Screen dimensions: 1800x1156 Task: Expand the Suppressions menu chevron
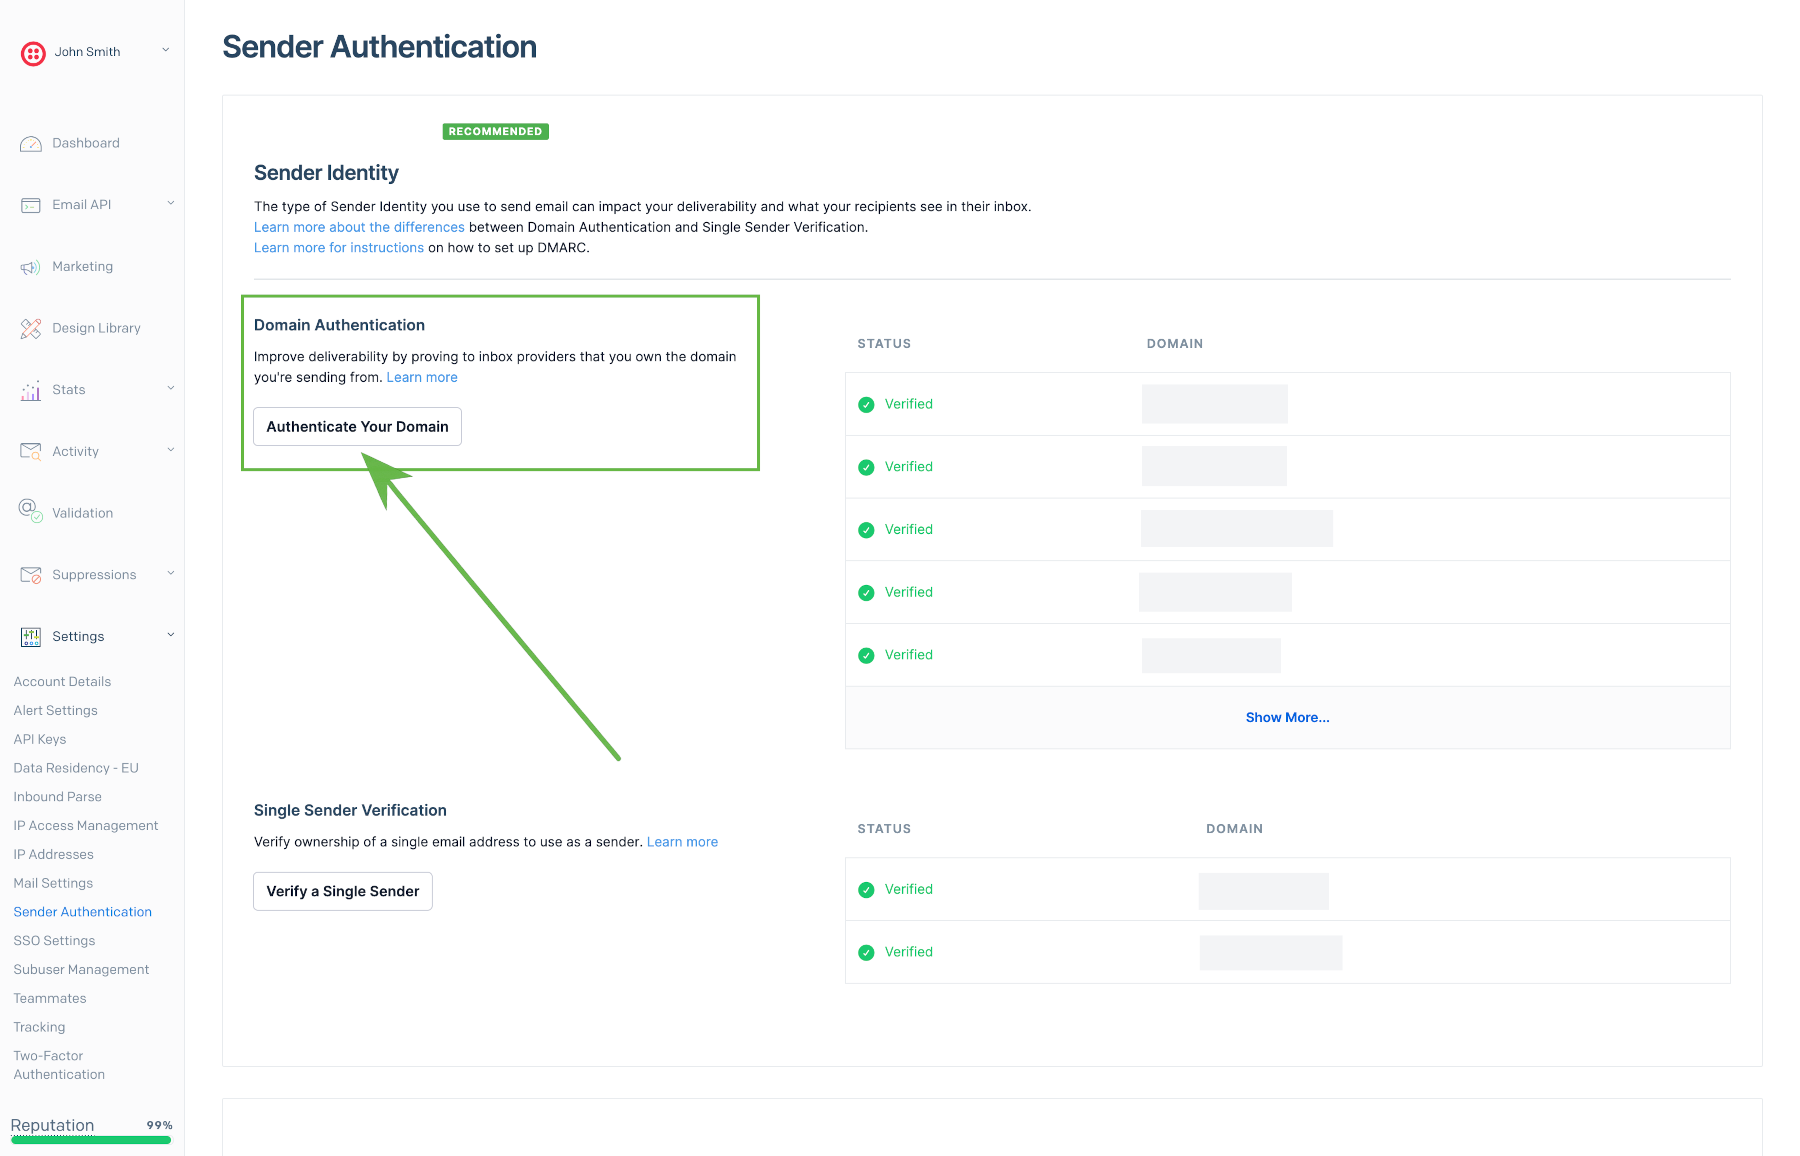[171, 573]
